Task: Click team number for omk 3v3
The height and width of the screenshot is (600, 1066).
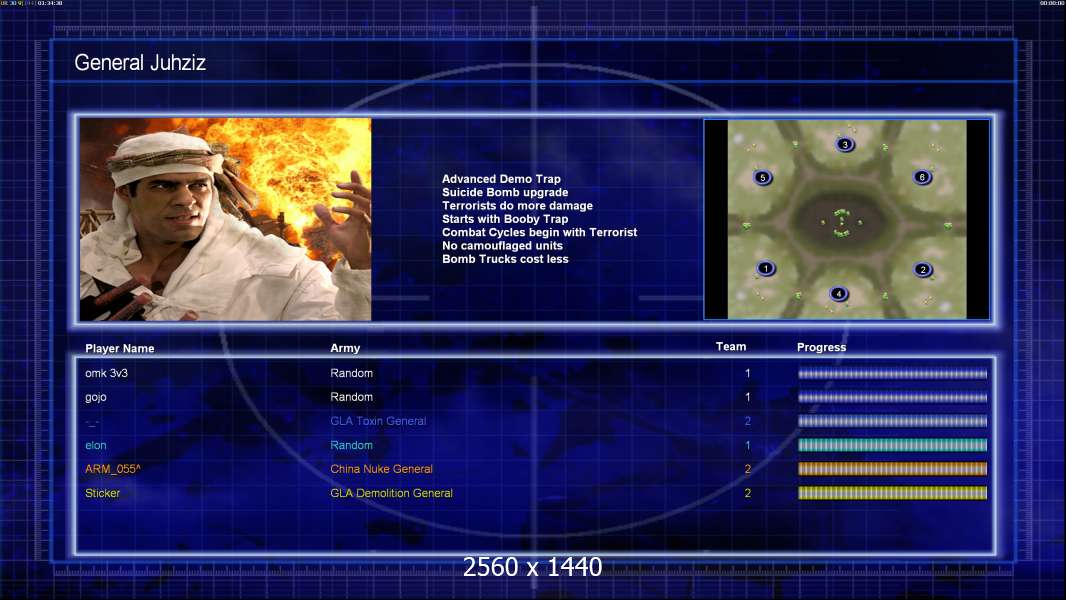Action: pyautogui.click(x=748, y=373)
